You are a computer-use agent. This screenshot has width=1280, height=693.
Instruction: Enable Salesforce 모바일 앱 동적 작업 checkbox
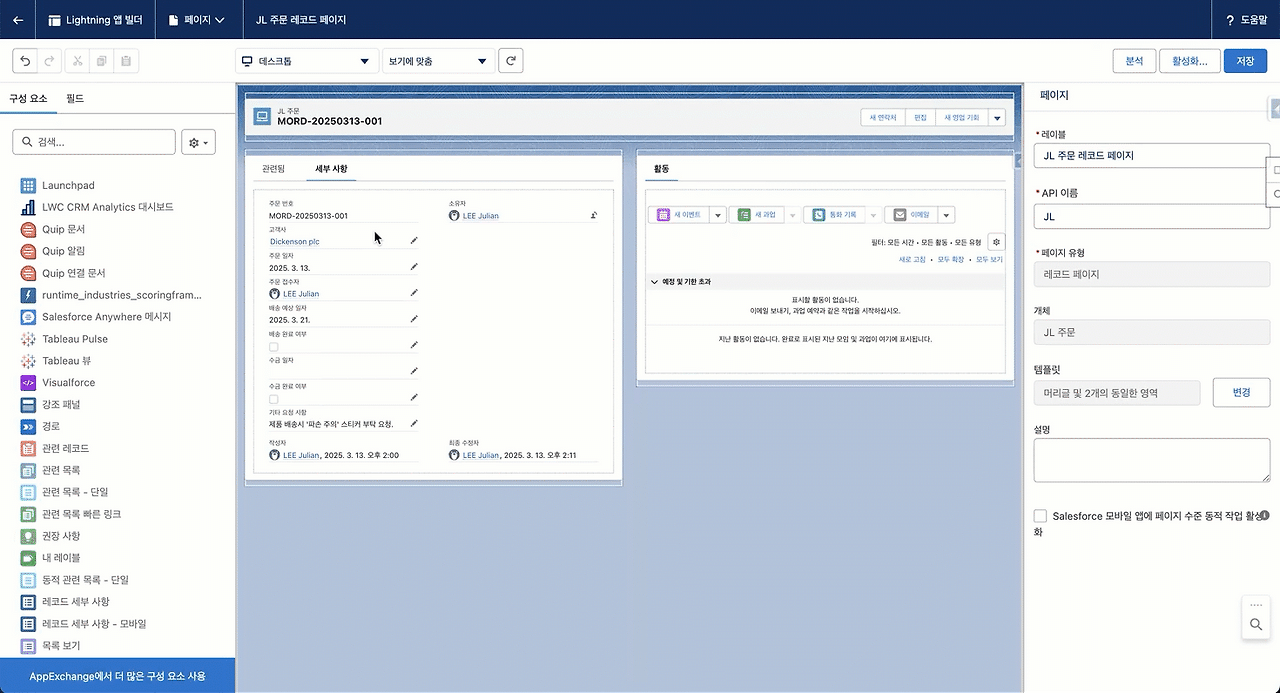pyautogui.click(x=1041, y=516)
